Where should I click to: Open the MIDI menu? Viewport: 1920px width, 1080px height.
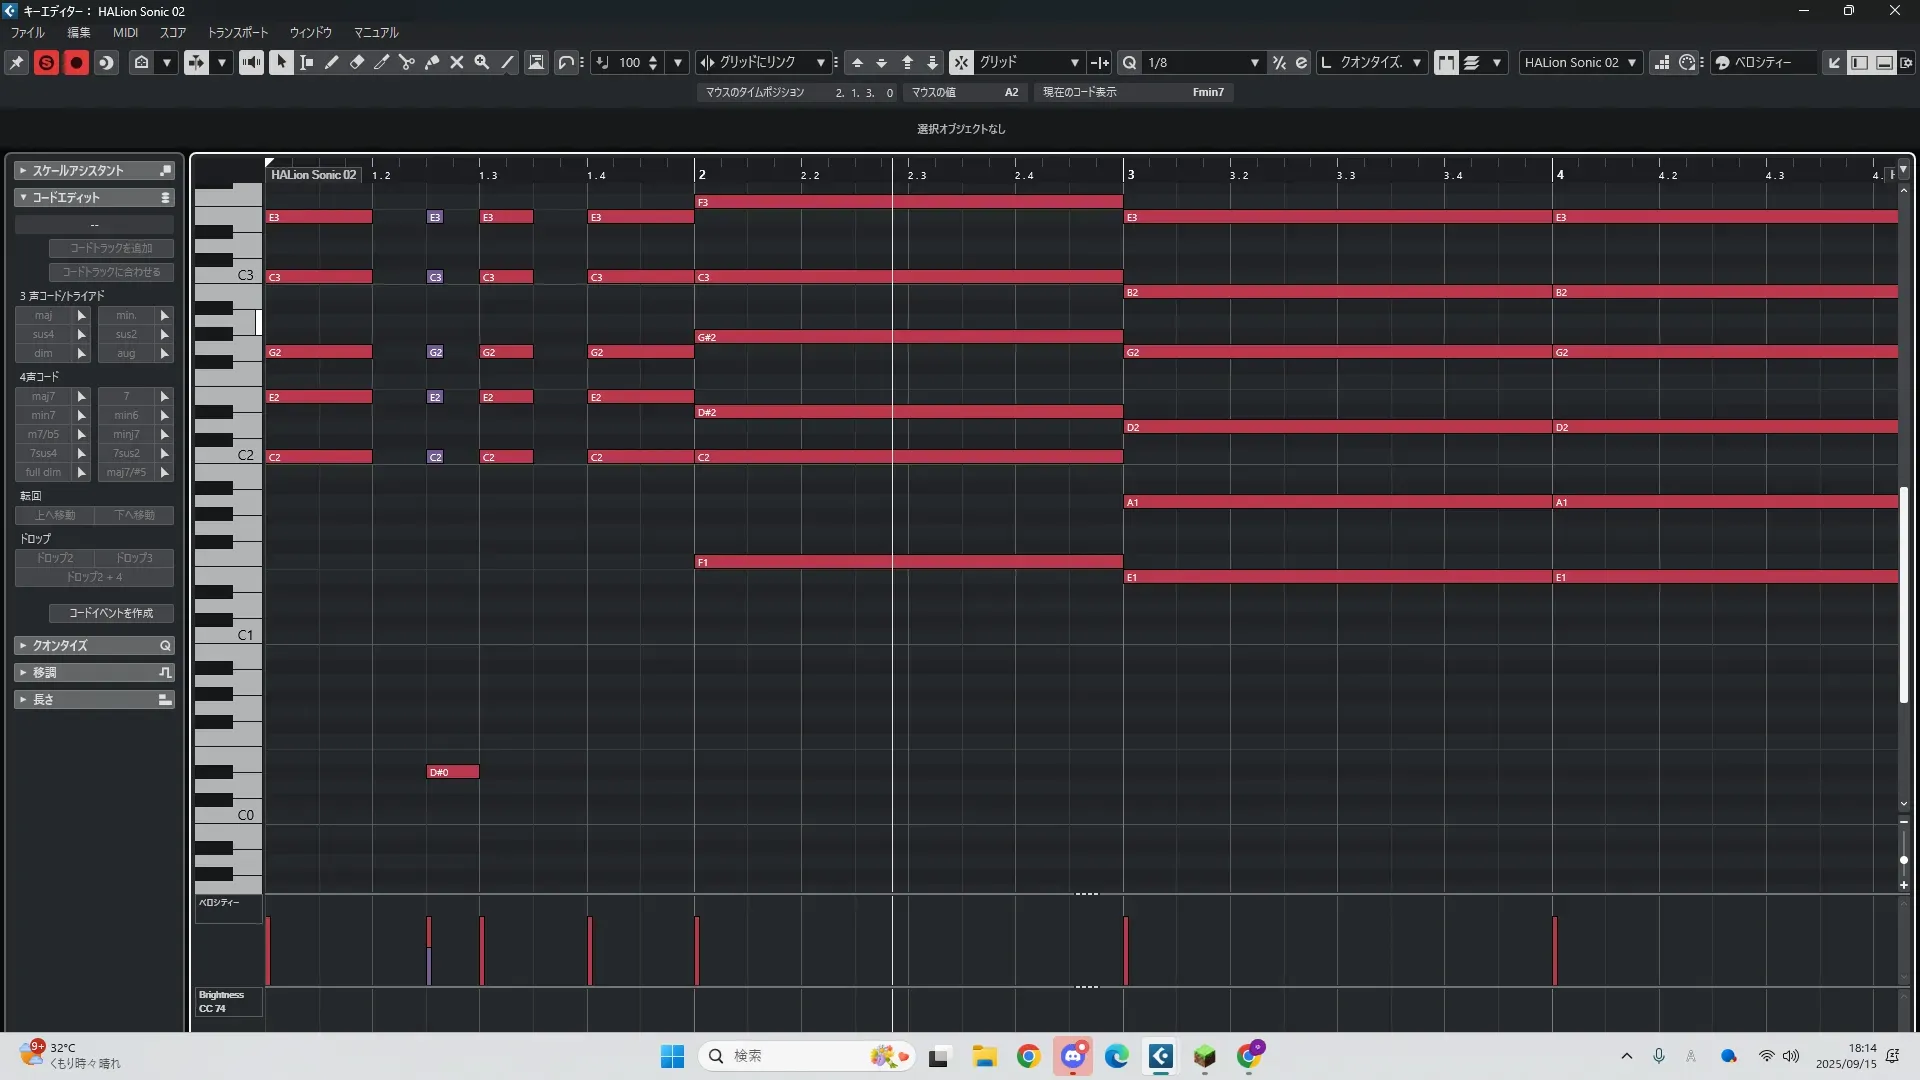pos(125,32)
